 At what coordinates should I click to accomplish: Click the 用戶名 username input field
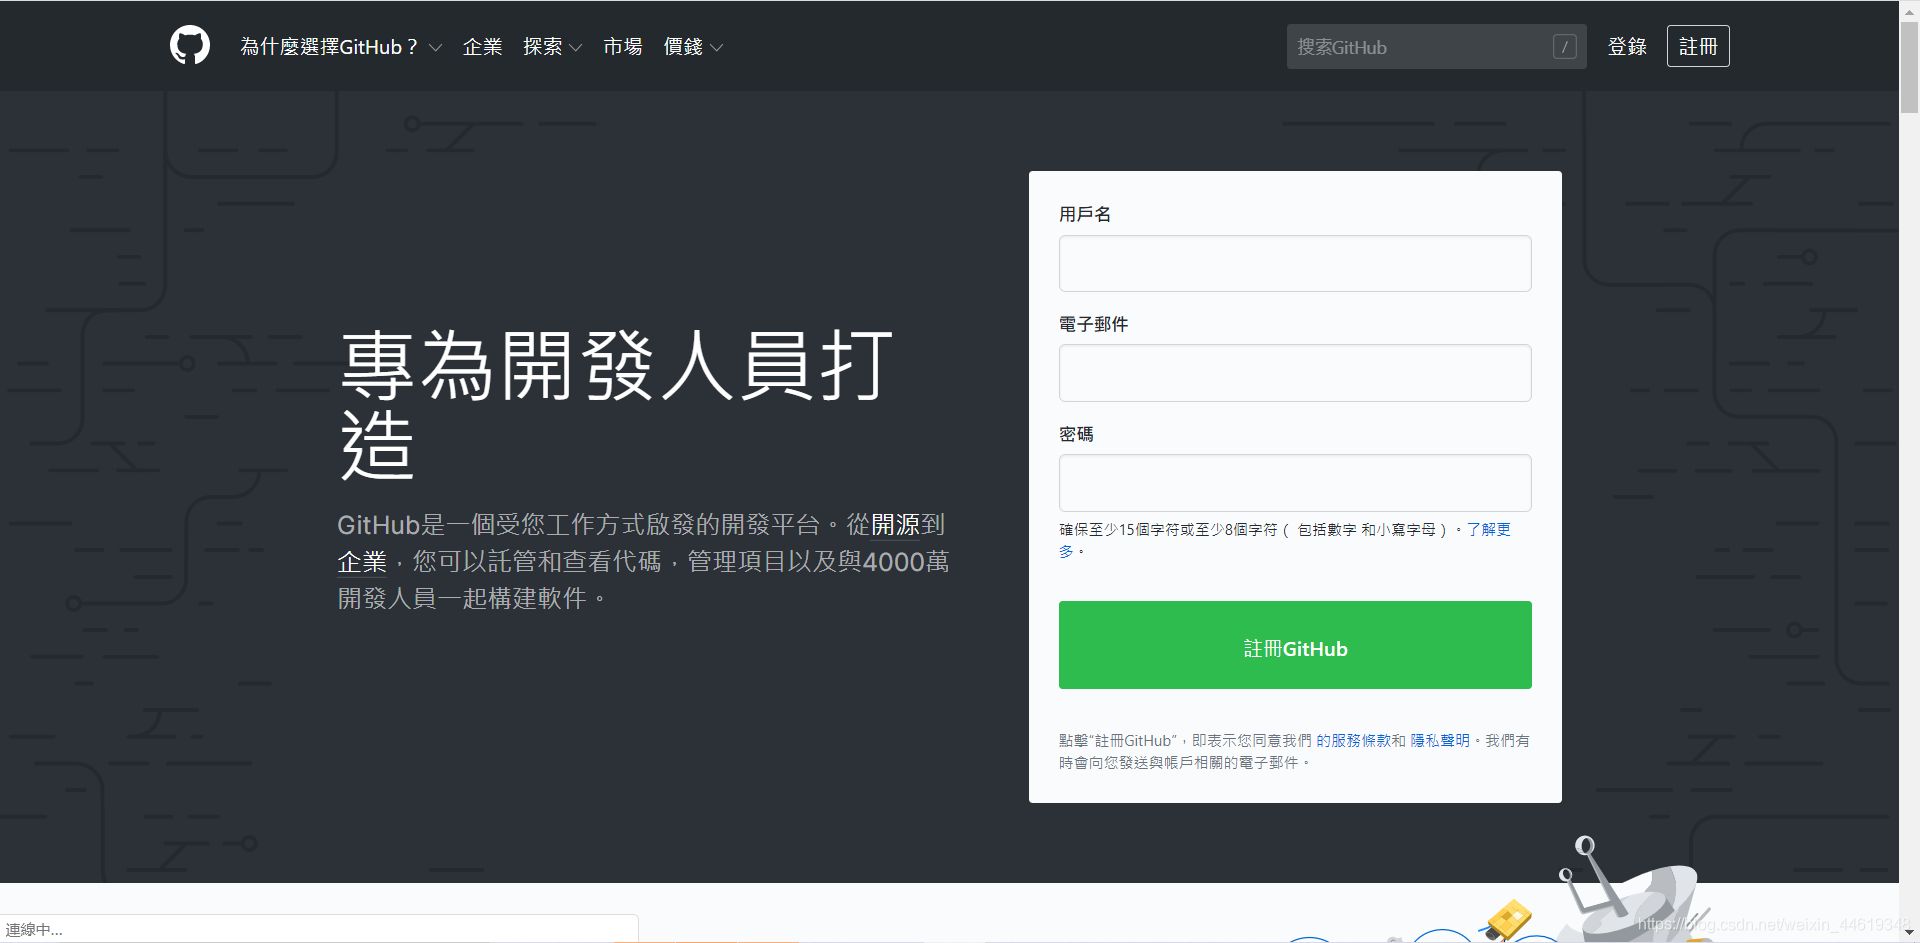pos(1294,263)
